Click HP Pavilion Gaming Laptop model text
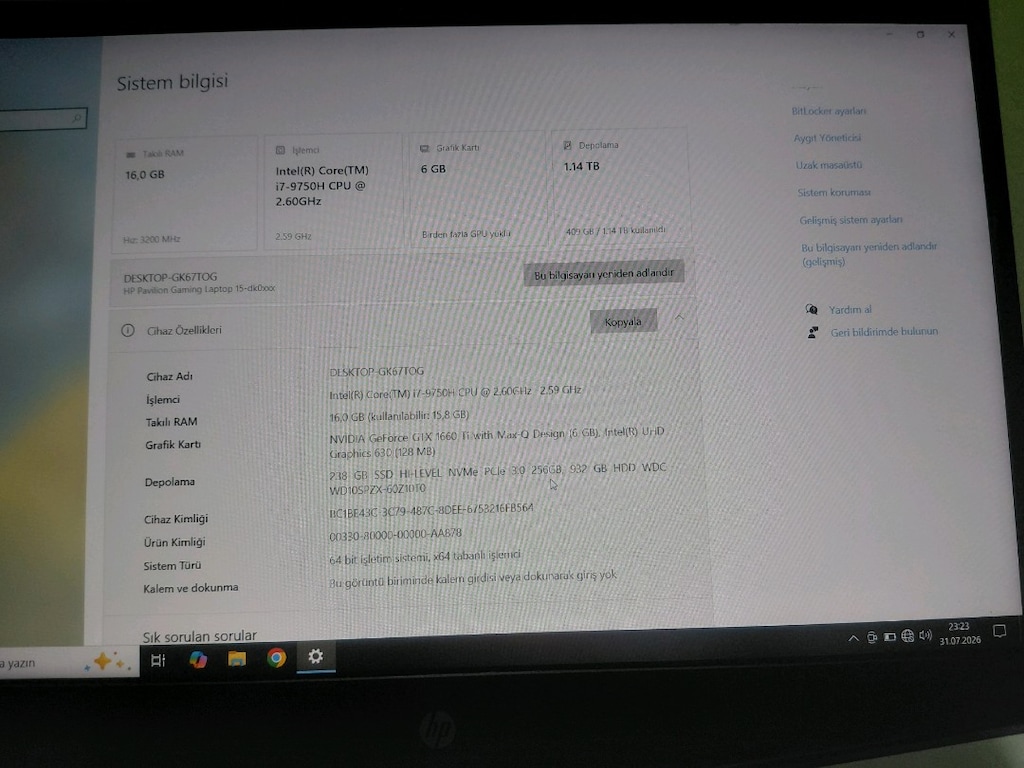This screenshot has height=768, width=1024. click(x=199, y=289)
